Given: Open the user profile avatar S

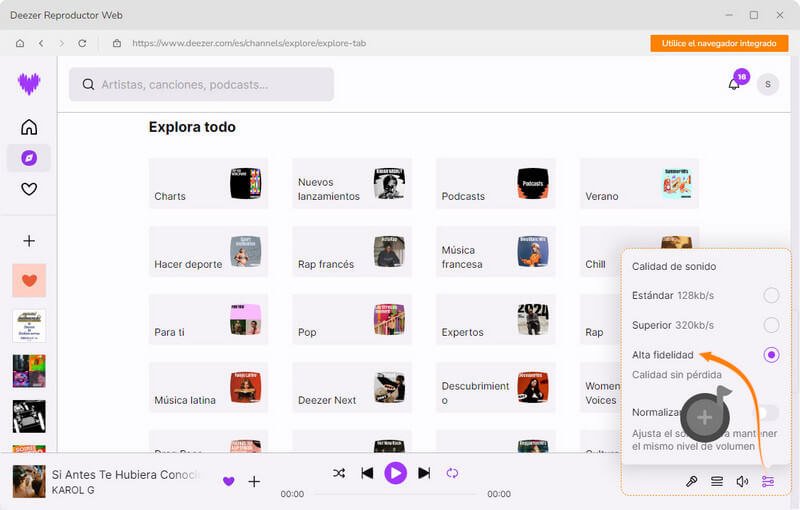Looking at the screenshot, I should click(x=767, y=84).
